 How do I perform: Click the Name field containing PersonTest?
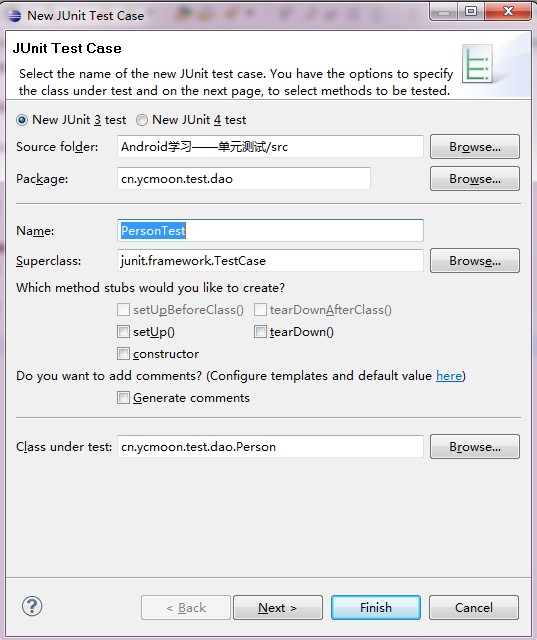pyautogui.click(x=270, y=231)
